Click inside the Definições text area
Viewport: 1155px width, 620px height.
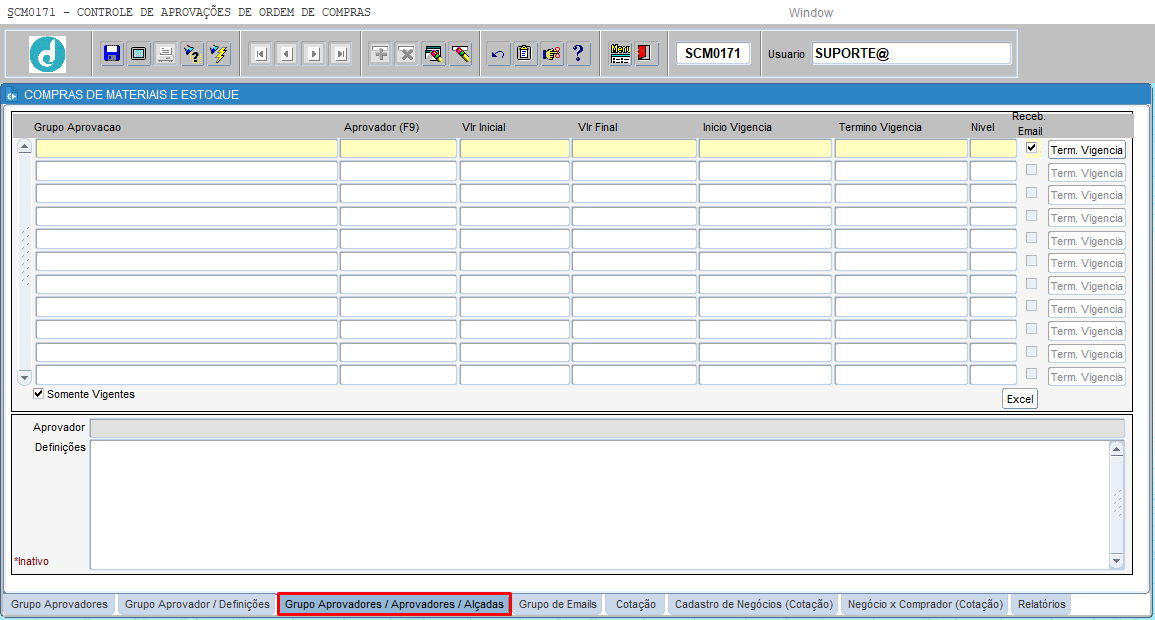pos(600,505)
